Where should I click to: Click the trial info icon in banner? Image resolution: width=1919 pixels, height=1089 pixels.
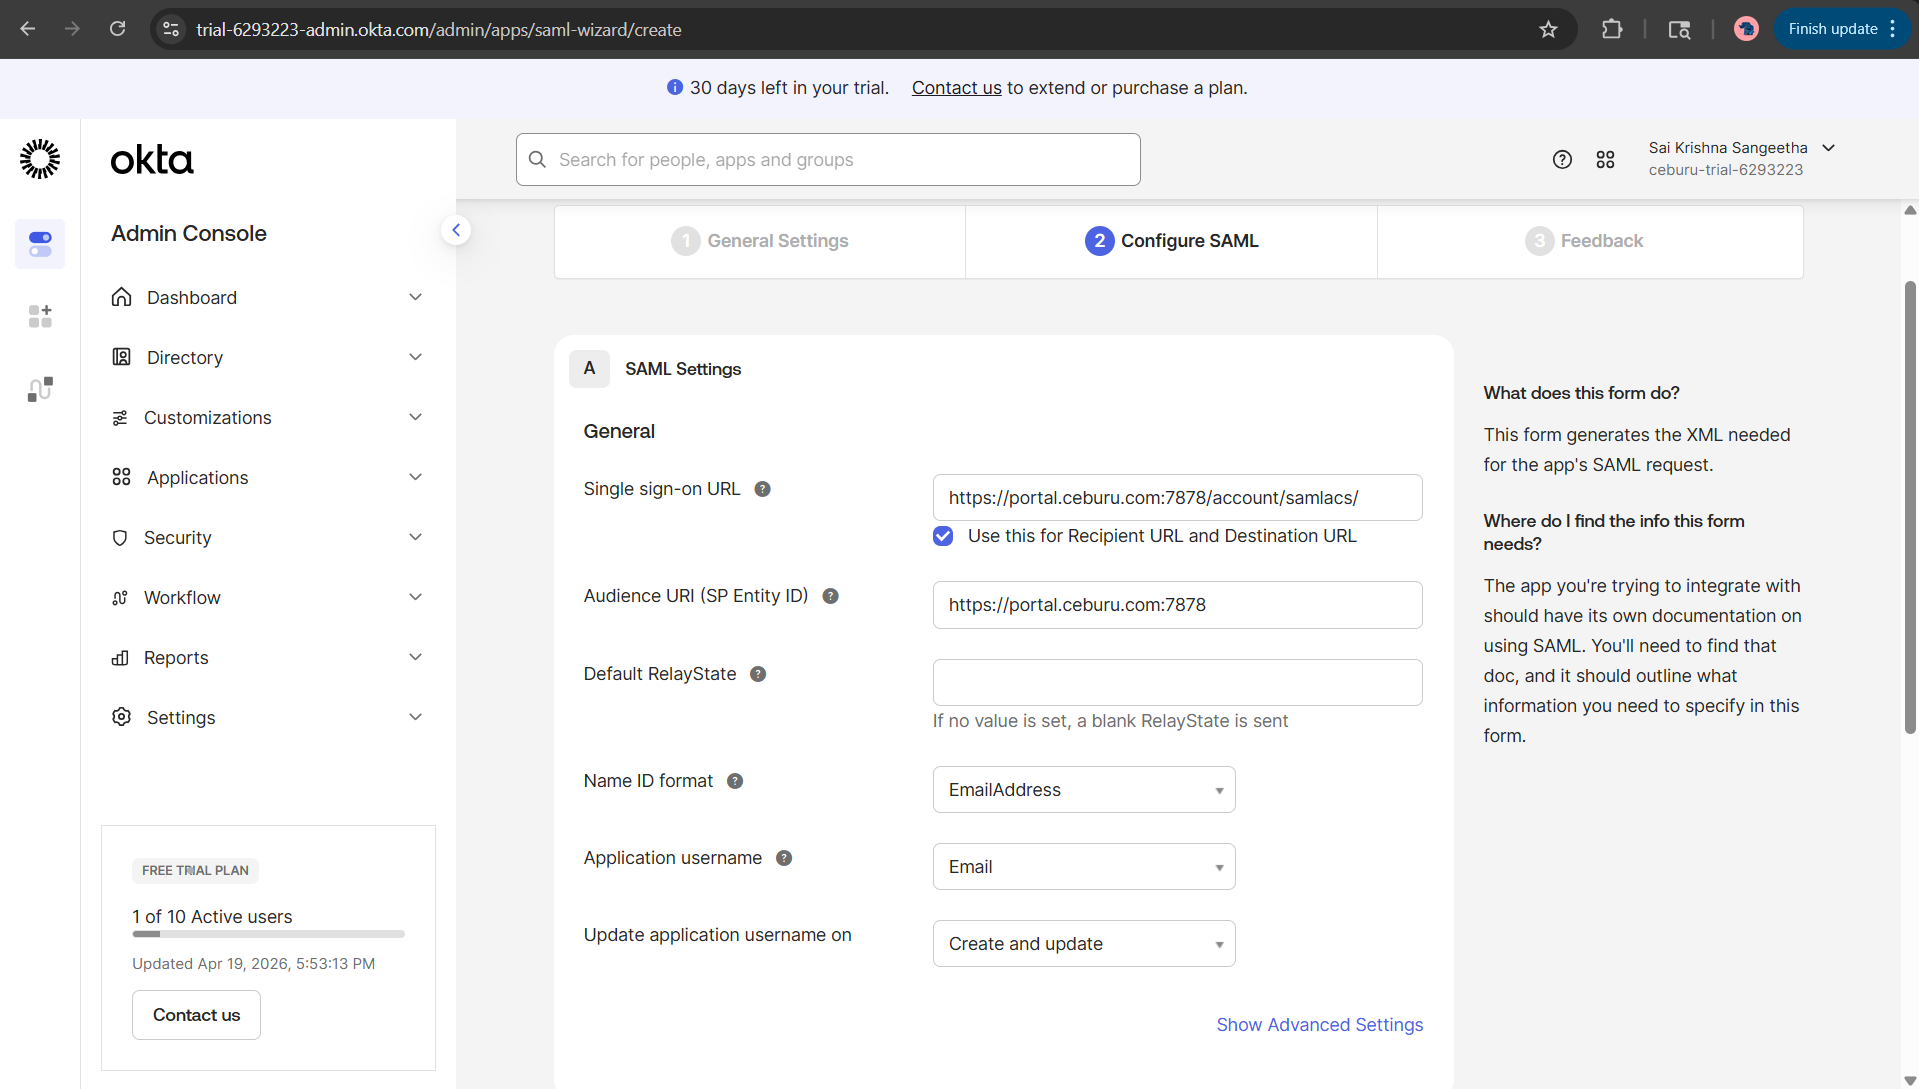[x=675, y=88]
